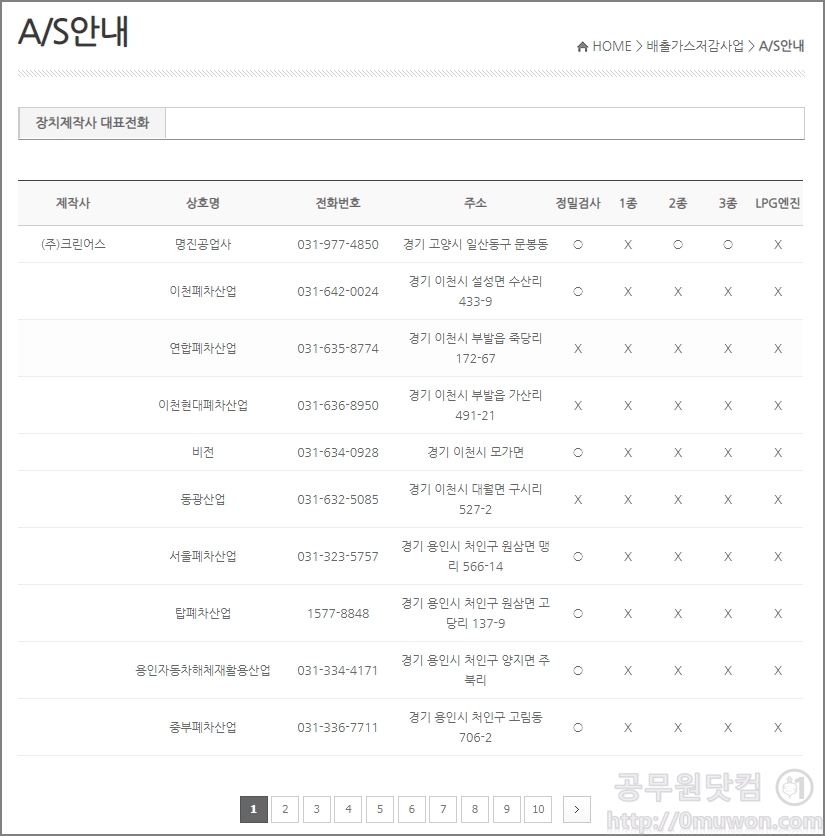This screenshot has width=825, height=836.
Task: Click the 전화번호 column header
Action: [338, 203]
